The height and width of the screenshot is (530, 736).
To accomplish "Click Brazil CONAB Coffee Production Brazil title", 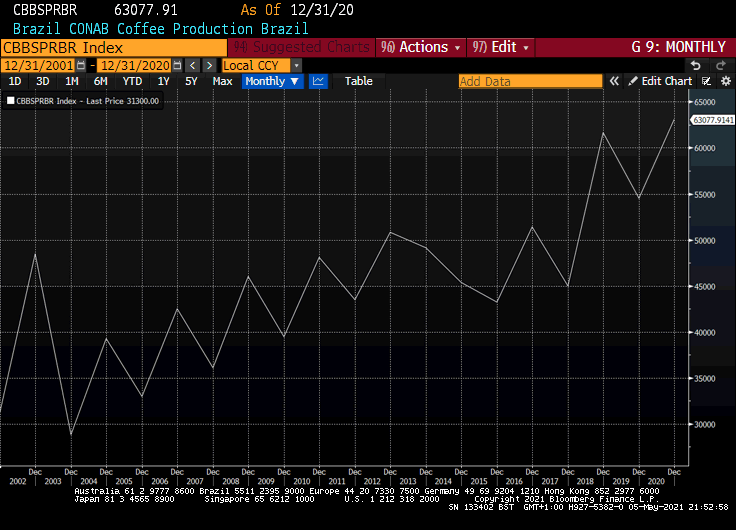I will [x=161, y=29].
